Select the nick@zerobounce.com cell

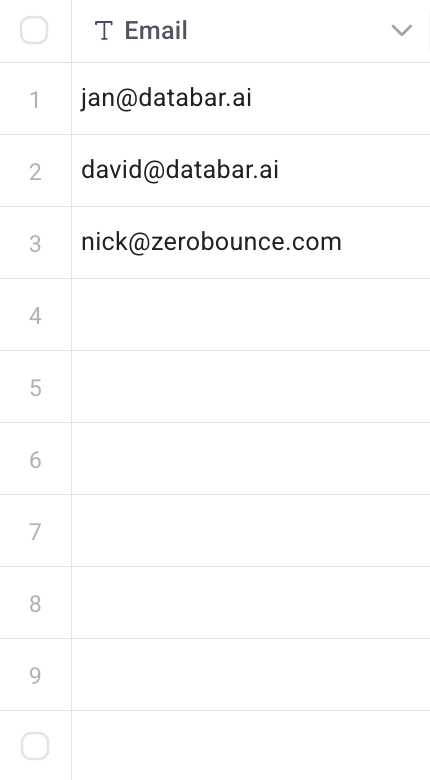click(250, 243)
